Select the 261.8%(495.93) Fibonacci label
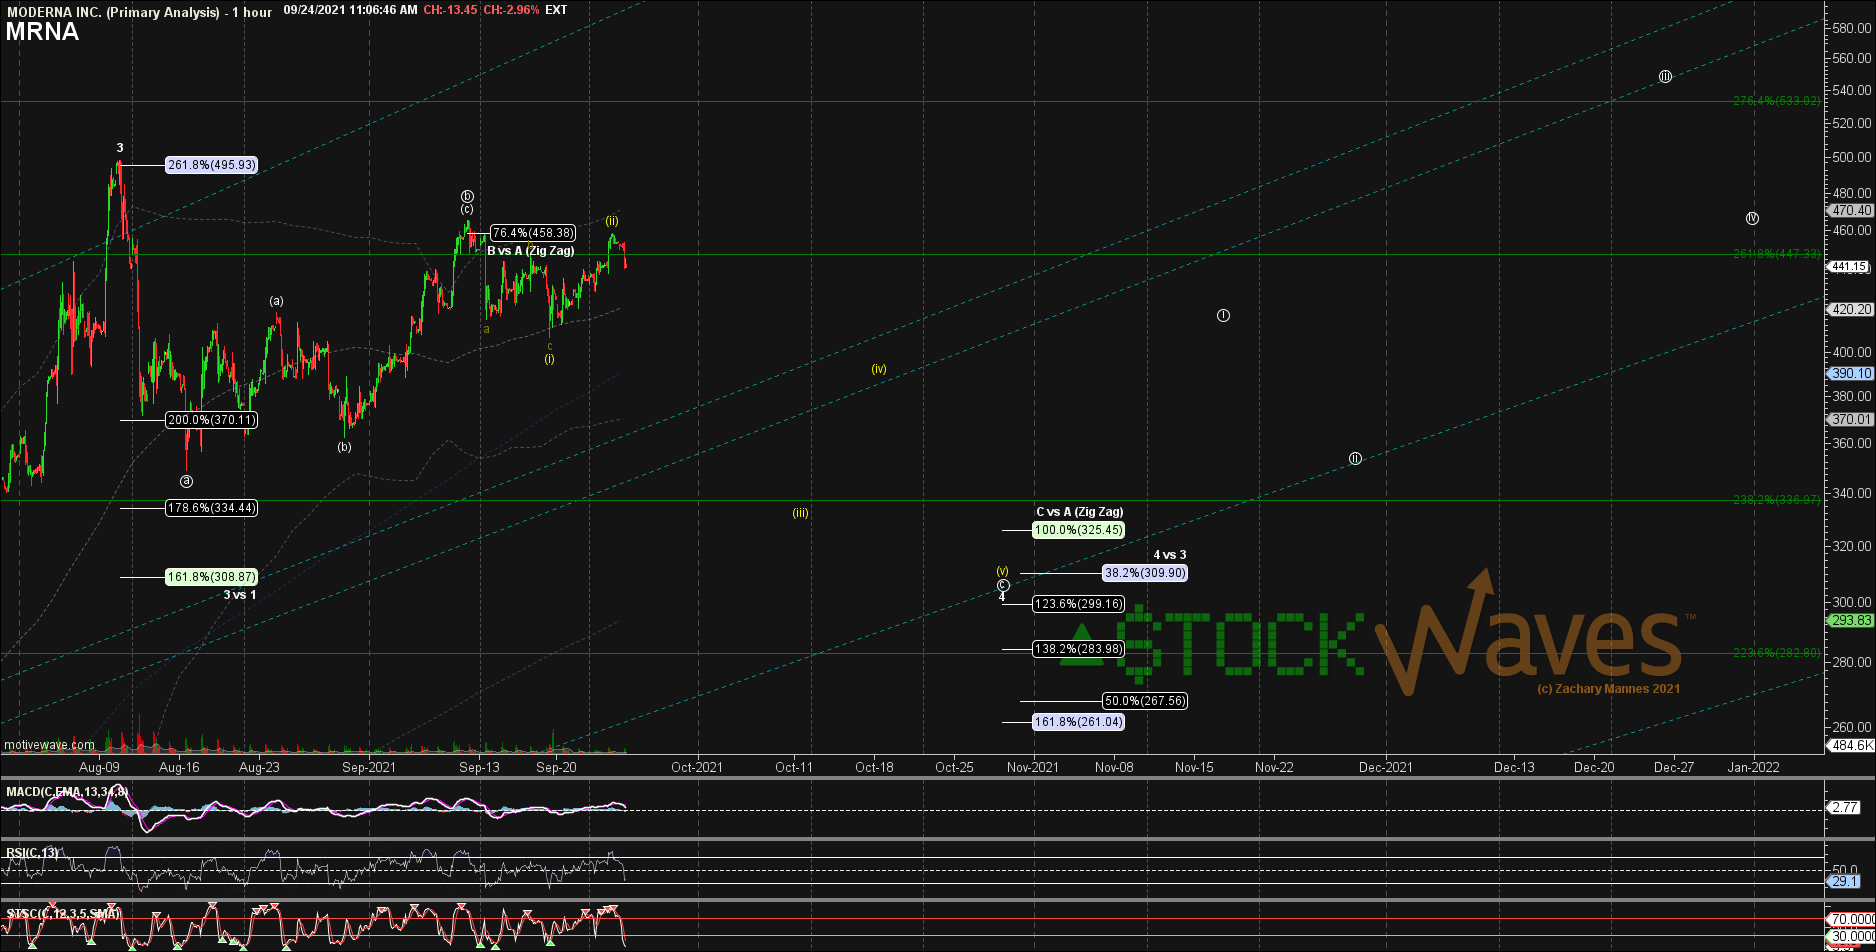Viewport: 1876px width, 952px height. [x=211, y=165]
